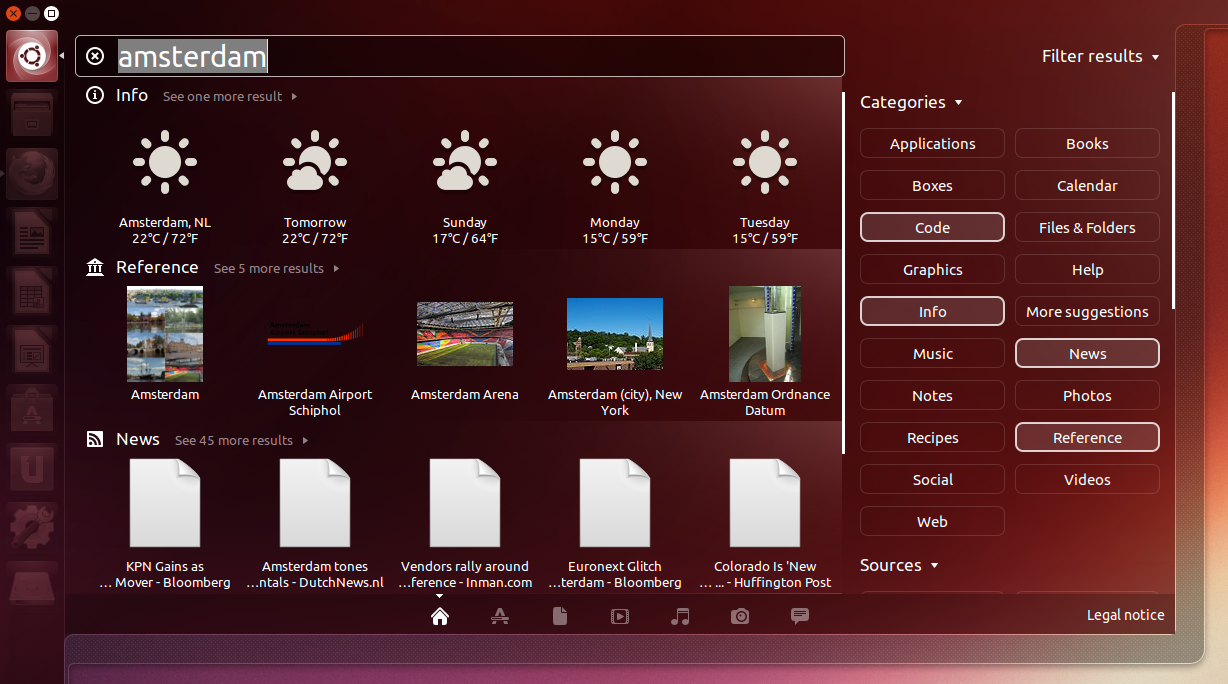The height and width of the screenshot is (684, 1228).
Task: Disable the Code category filter
Action: (x=932, y=227)
